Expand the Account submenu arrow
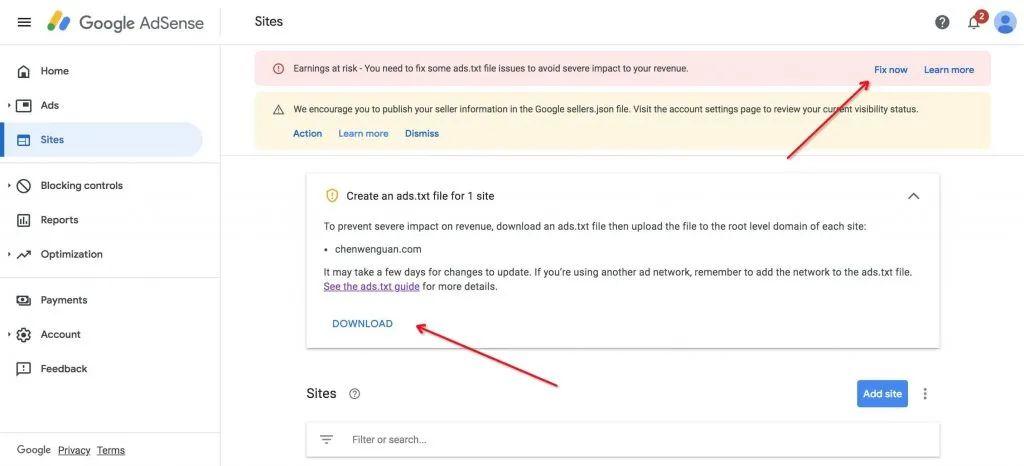 click(x=8, y=335)
